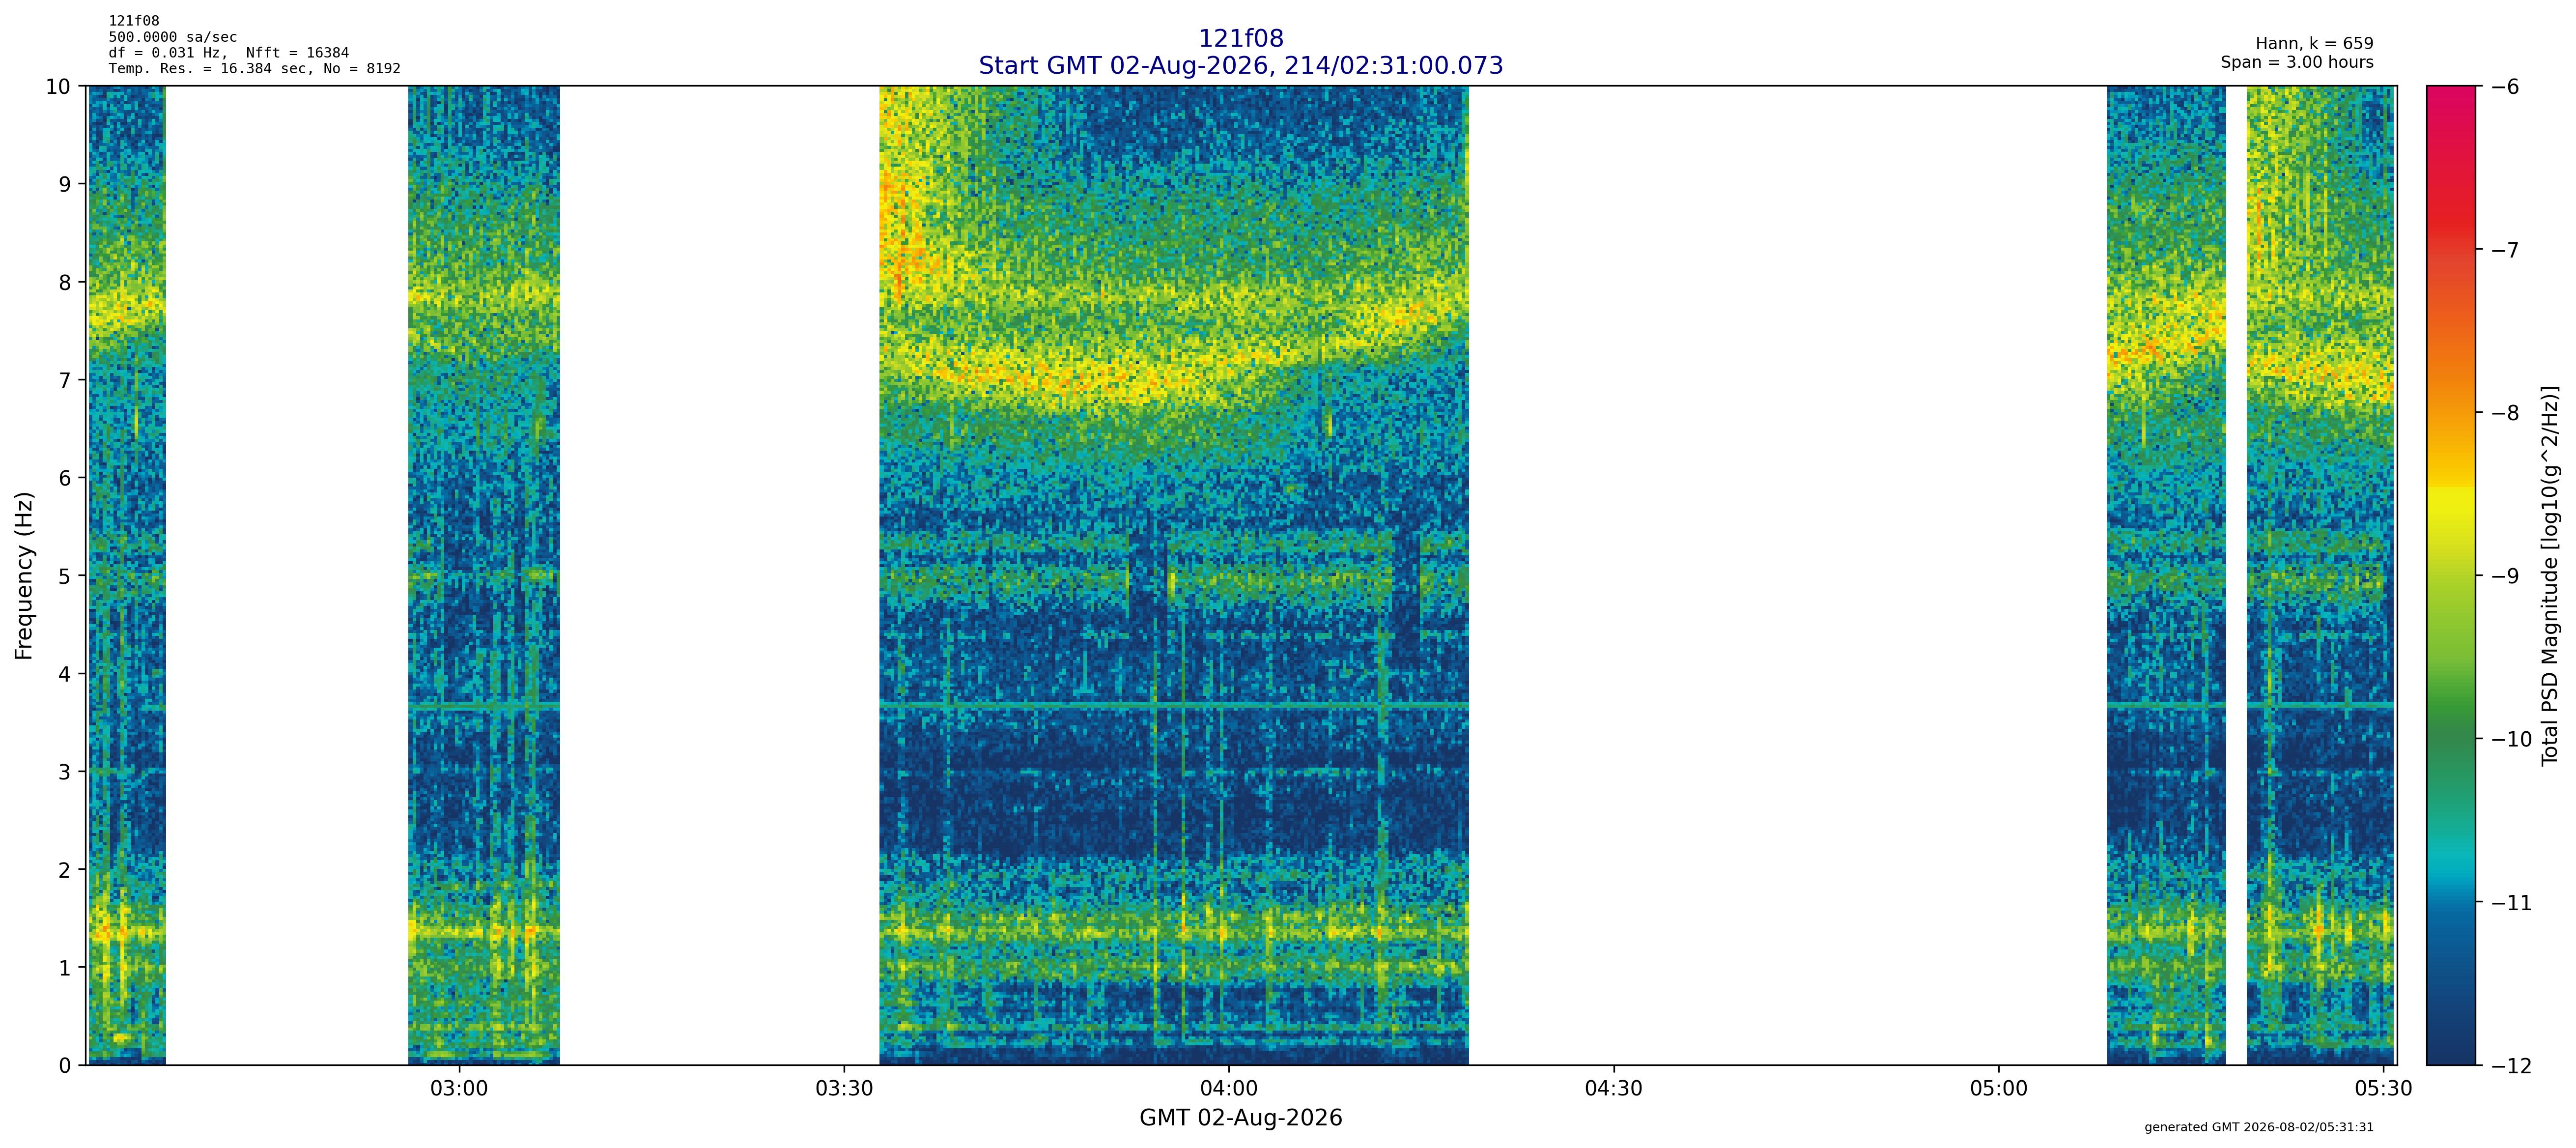Image resolution: width=2576 pixels, height=1148 pixels.
Task: Select the "3" frequency axis tick label
Action: 66,772
